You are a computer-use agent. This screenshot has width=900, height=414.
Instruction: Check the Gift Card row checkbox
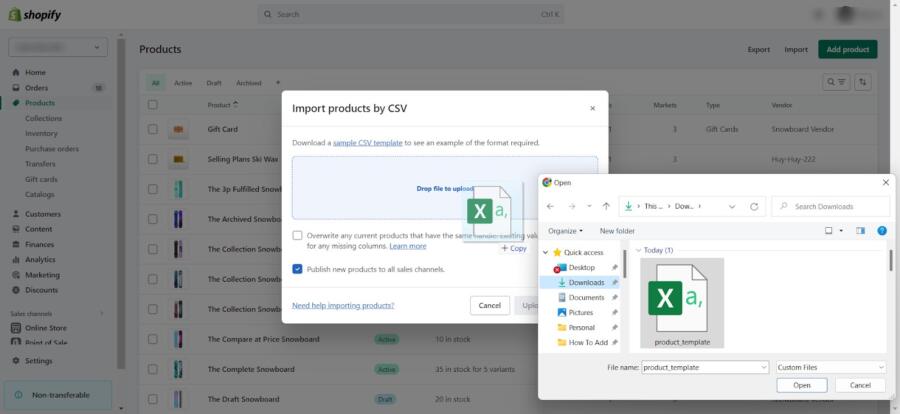pos(153,129)
